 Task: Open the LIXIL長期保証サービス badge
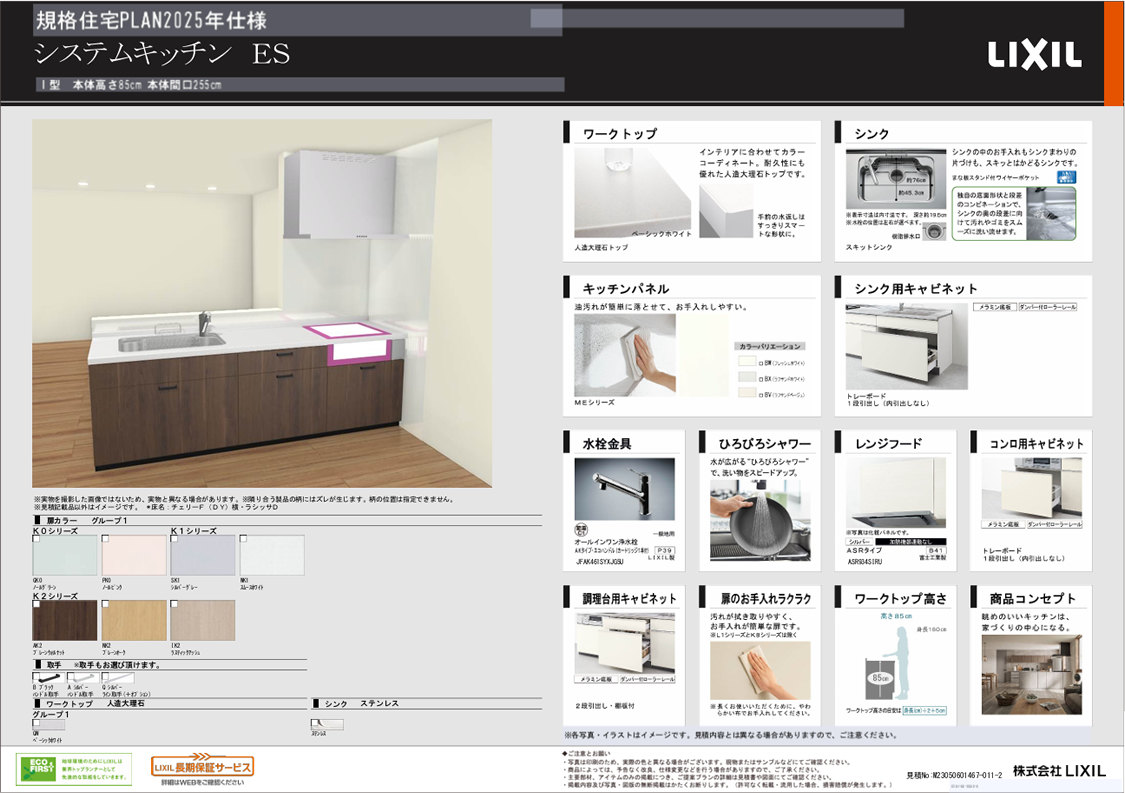pyautogui.click(x=203, y=767)
